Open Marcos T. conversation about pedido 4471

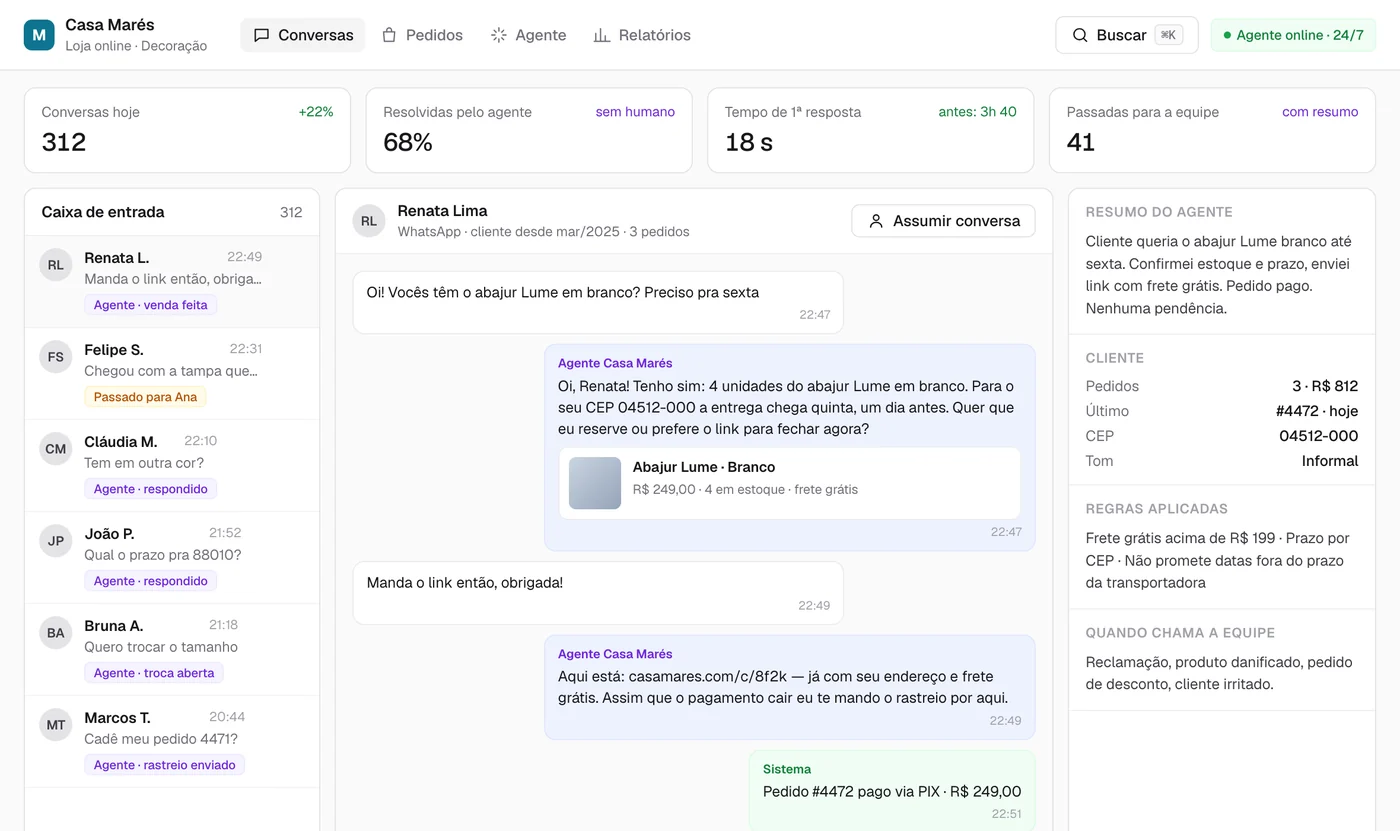[x=172, y=742]
